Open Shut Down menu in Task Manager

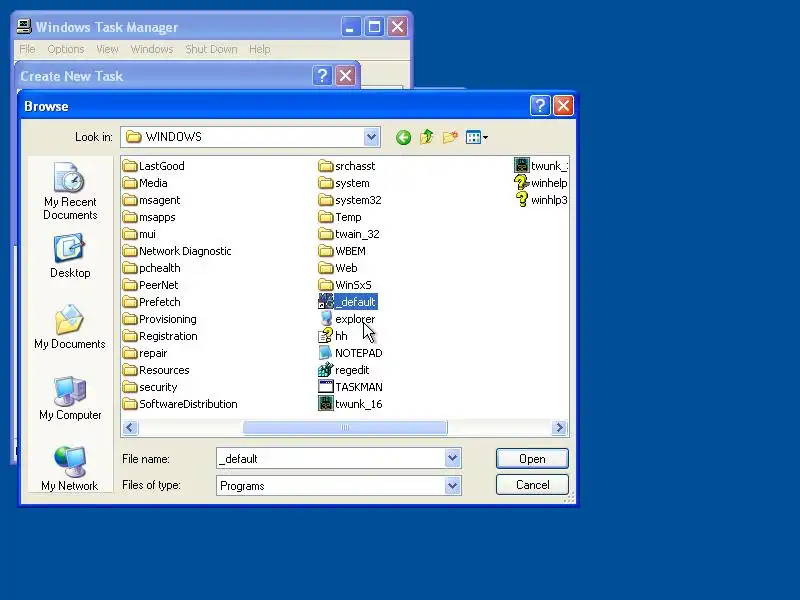tap(211, 49)
